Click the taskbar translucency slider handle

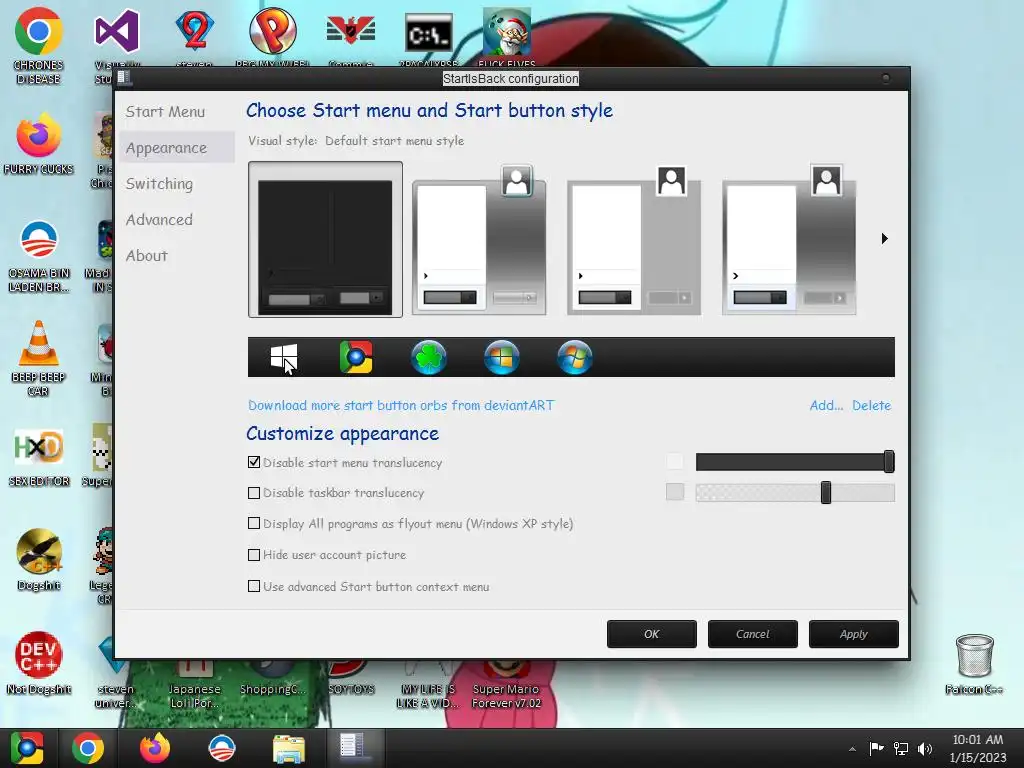pyautogui.click(x=826, y=492)
